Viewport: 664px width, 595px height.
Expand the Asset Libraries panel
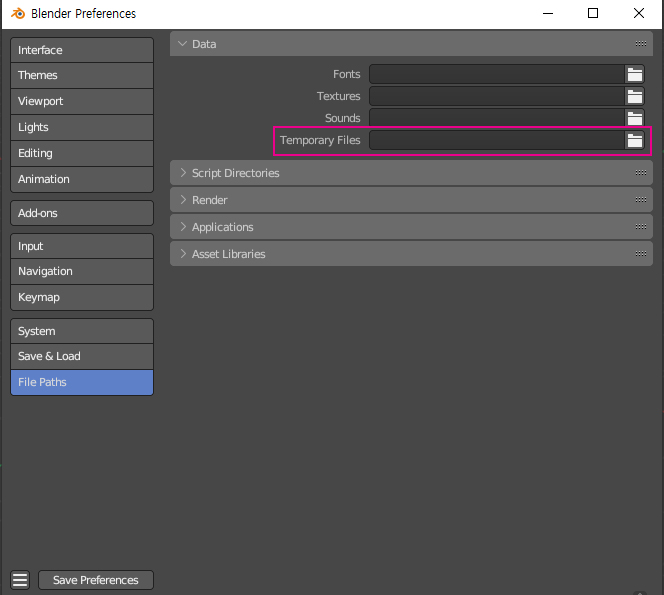click(183, 254)
